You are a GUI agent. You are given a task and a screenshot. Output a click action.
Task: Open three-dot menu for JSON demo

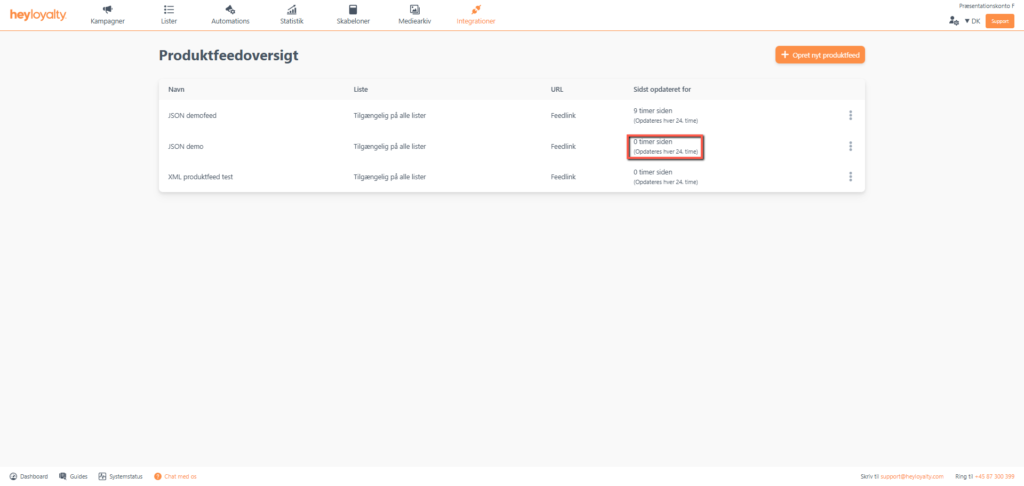click(850, 146)
